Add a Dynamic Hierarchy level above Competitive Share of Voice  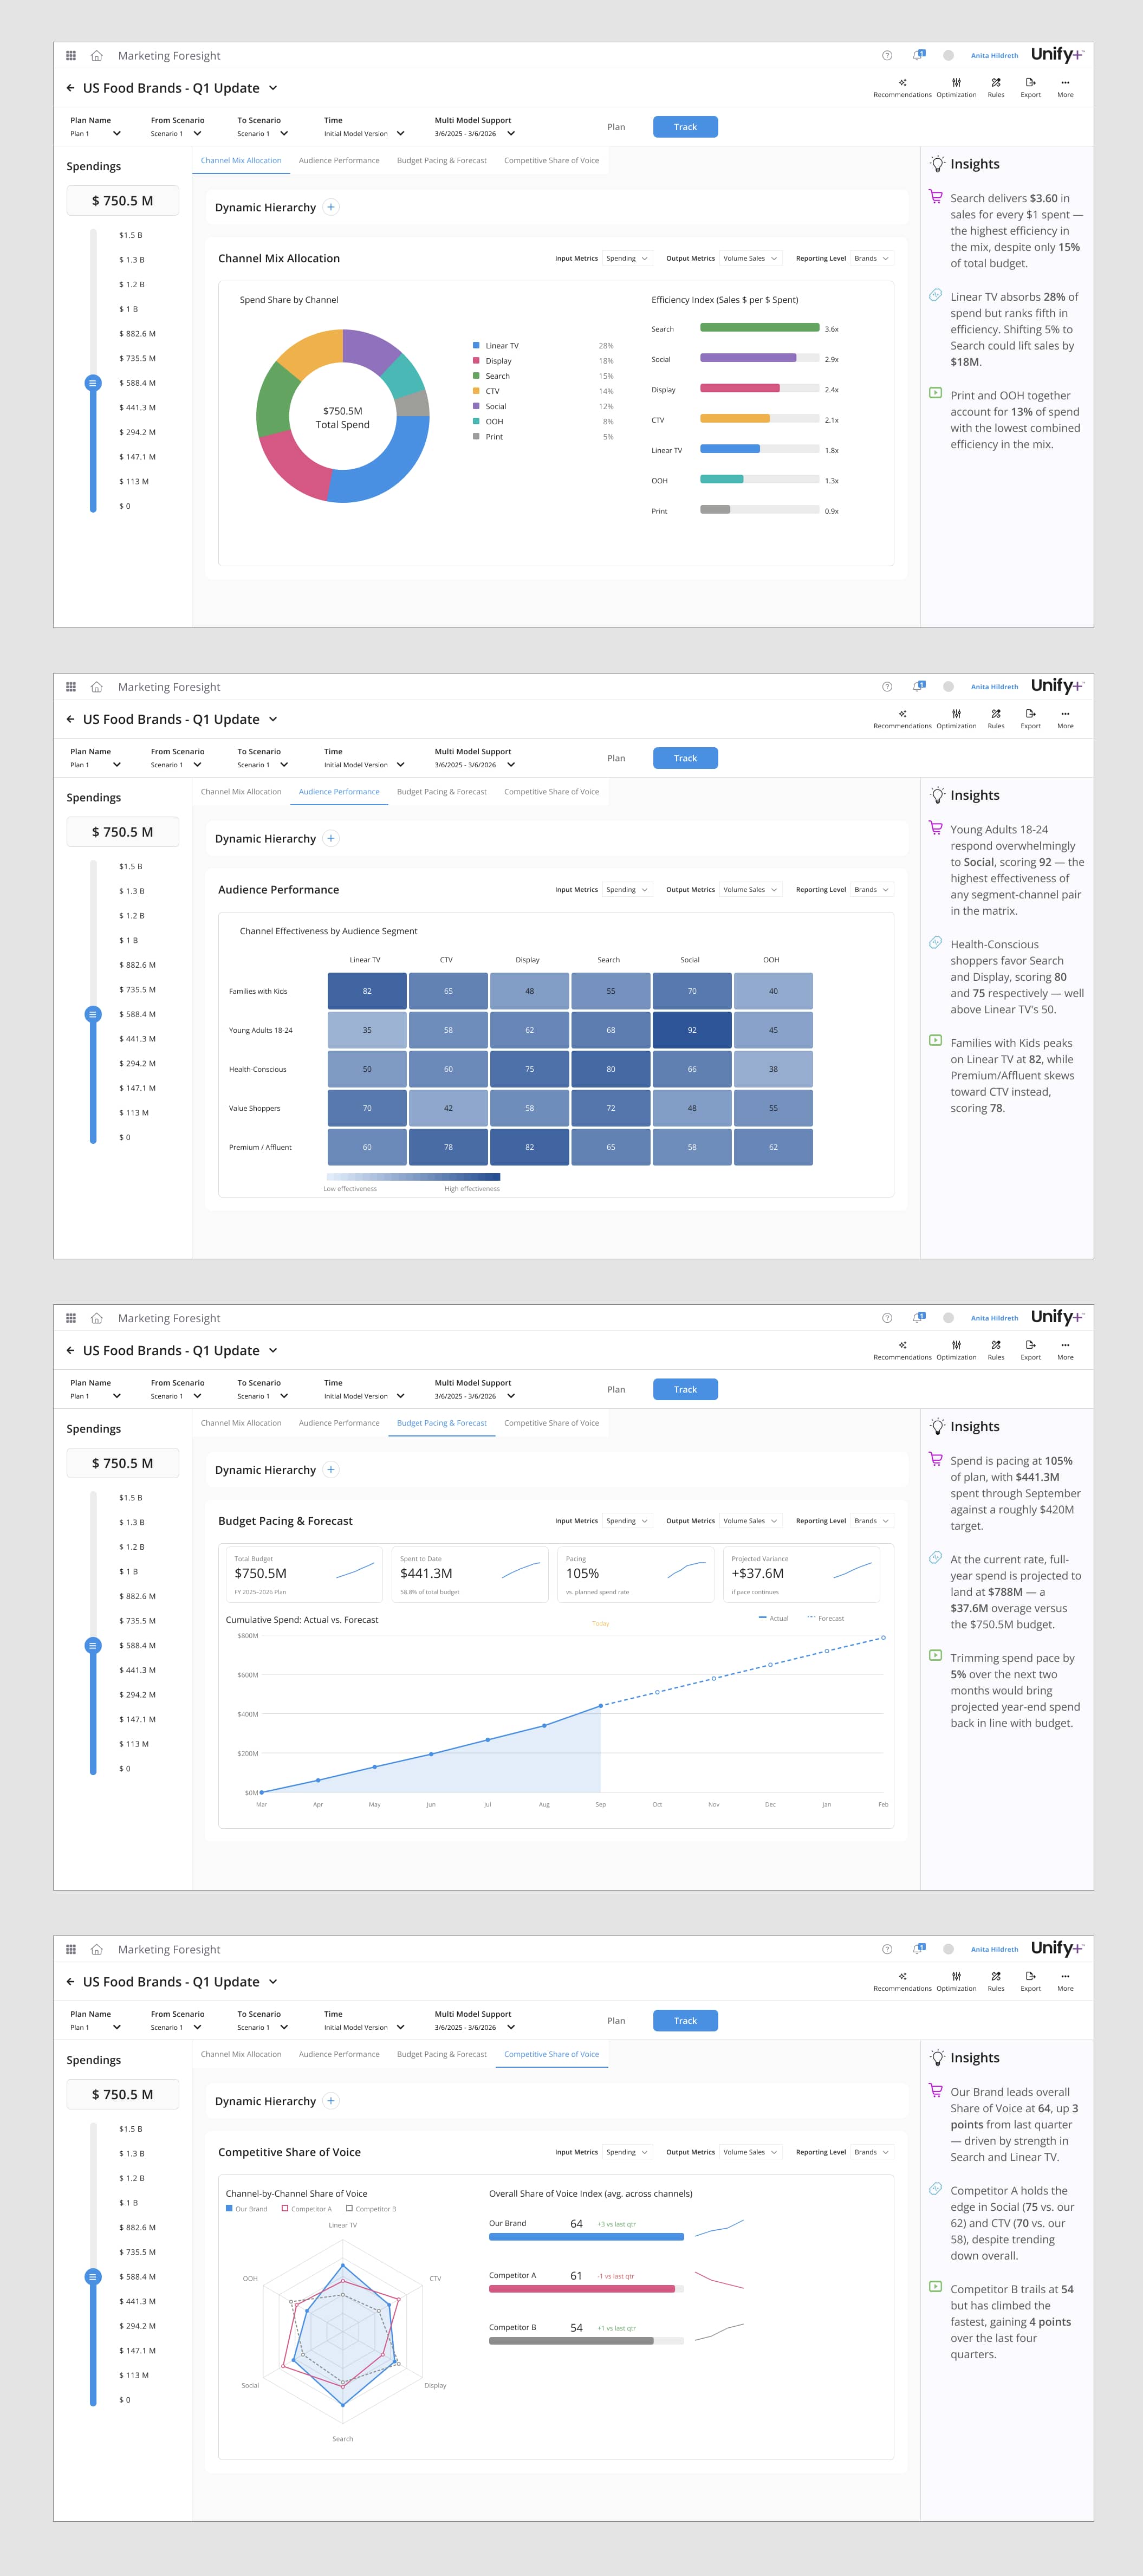(331, 2100)
